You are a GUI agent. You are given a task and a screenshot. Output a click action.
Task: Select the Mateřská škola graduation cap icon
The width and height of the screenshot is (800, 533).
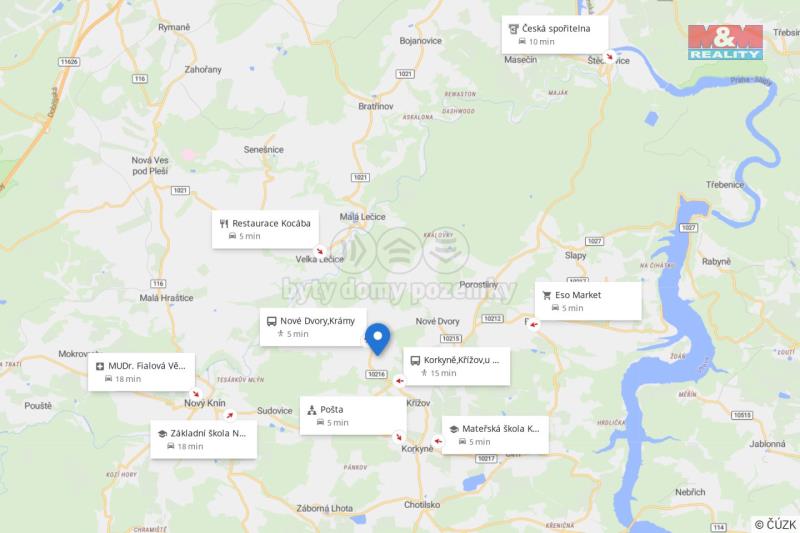(x=454, y=429)
